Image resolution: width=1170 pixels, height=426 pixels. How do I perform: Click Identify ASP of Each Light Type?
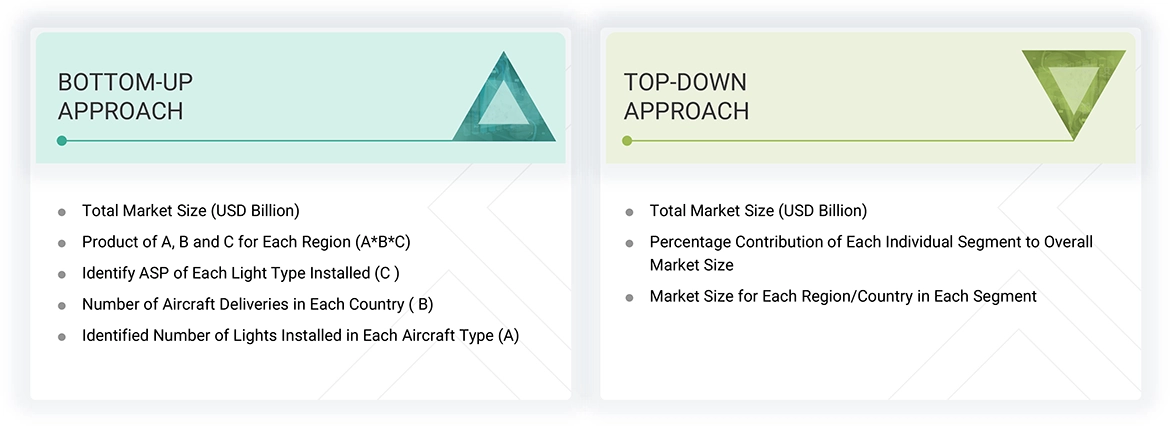[240, 273]
